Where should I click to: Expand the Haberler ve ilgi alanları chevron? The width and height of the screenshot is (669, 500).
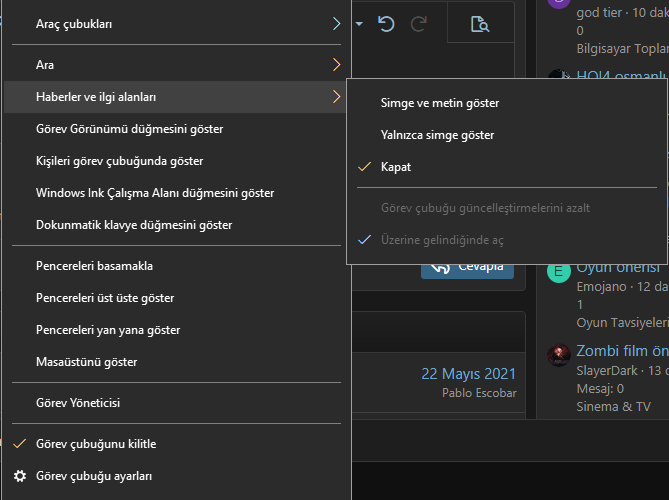336,97
